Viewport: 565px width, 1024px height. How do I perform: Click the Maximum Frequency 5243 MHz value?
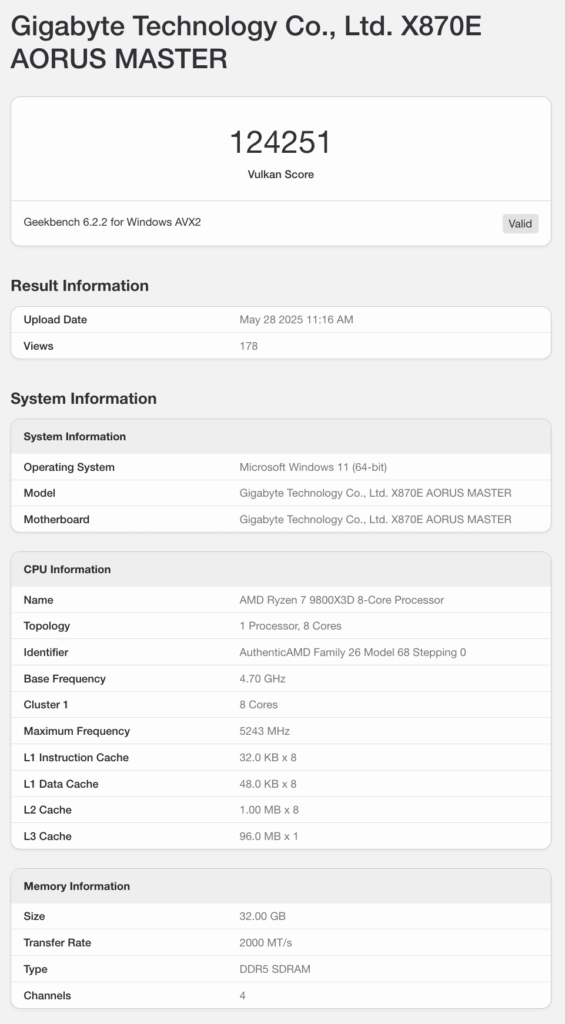click(265, 731)
